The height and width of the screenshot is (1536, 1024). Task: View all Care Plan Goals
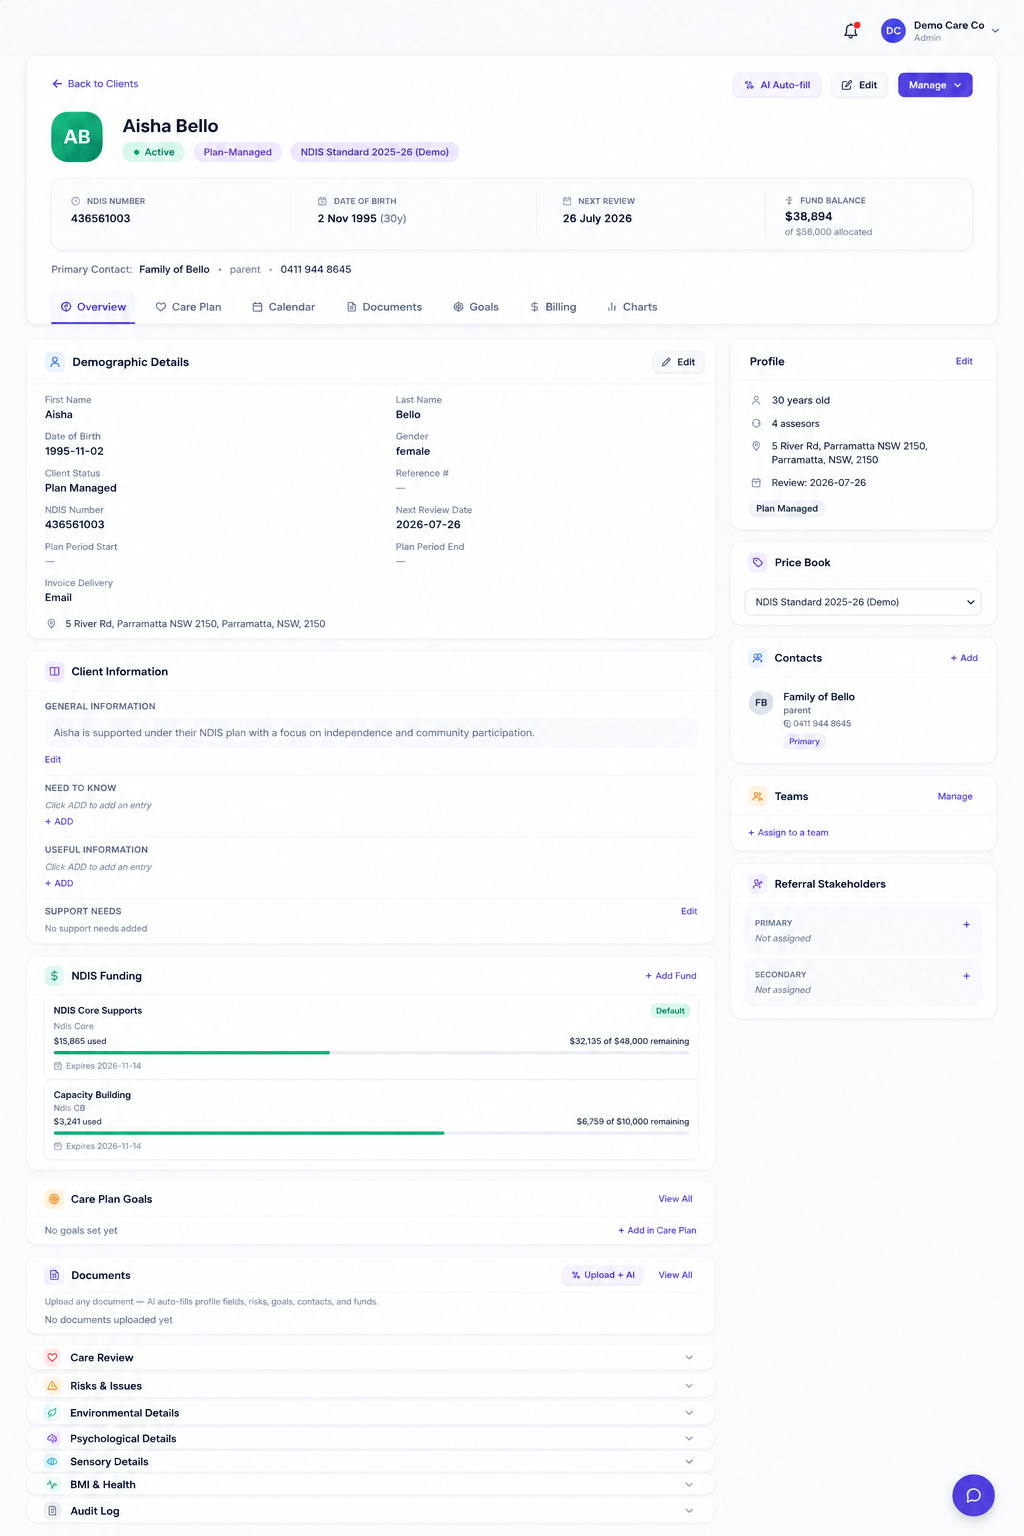pos(675,1199)
